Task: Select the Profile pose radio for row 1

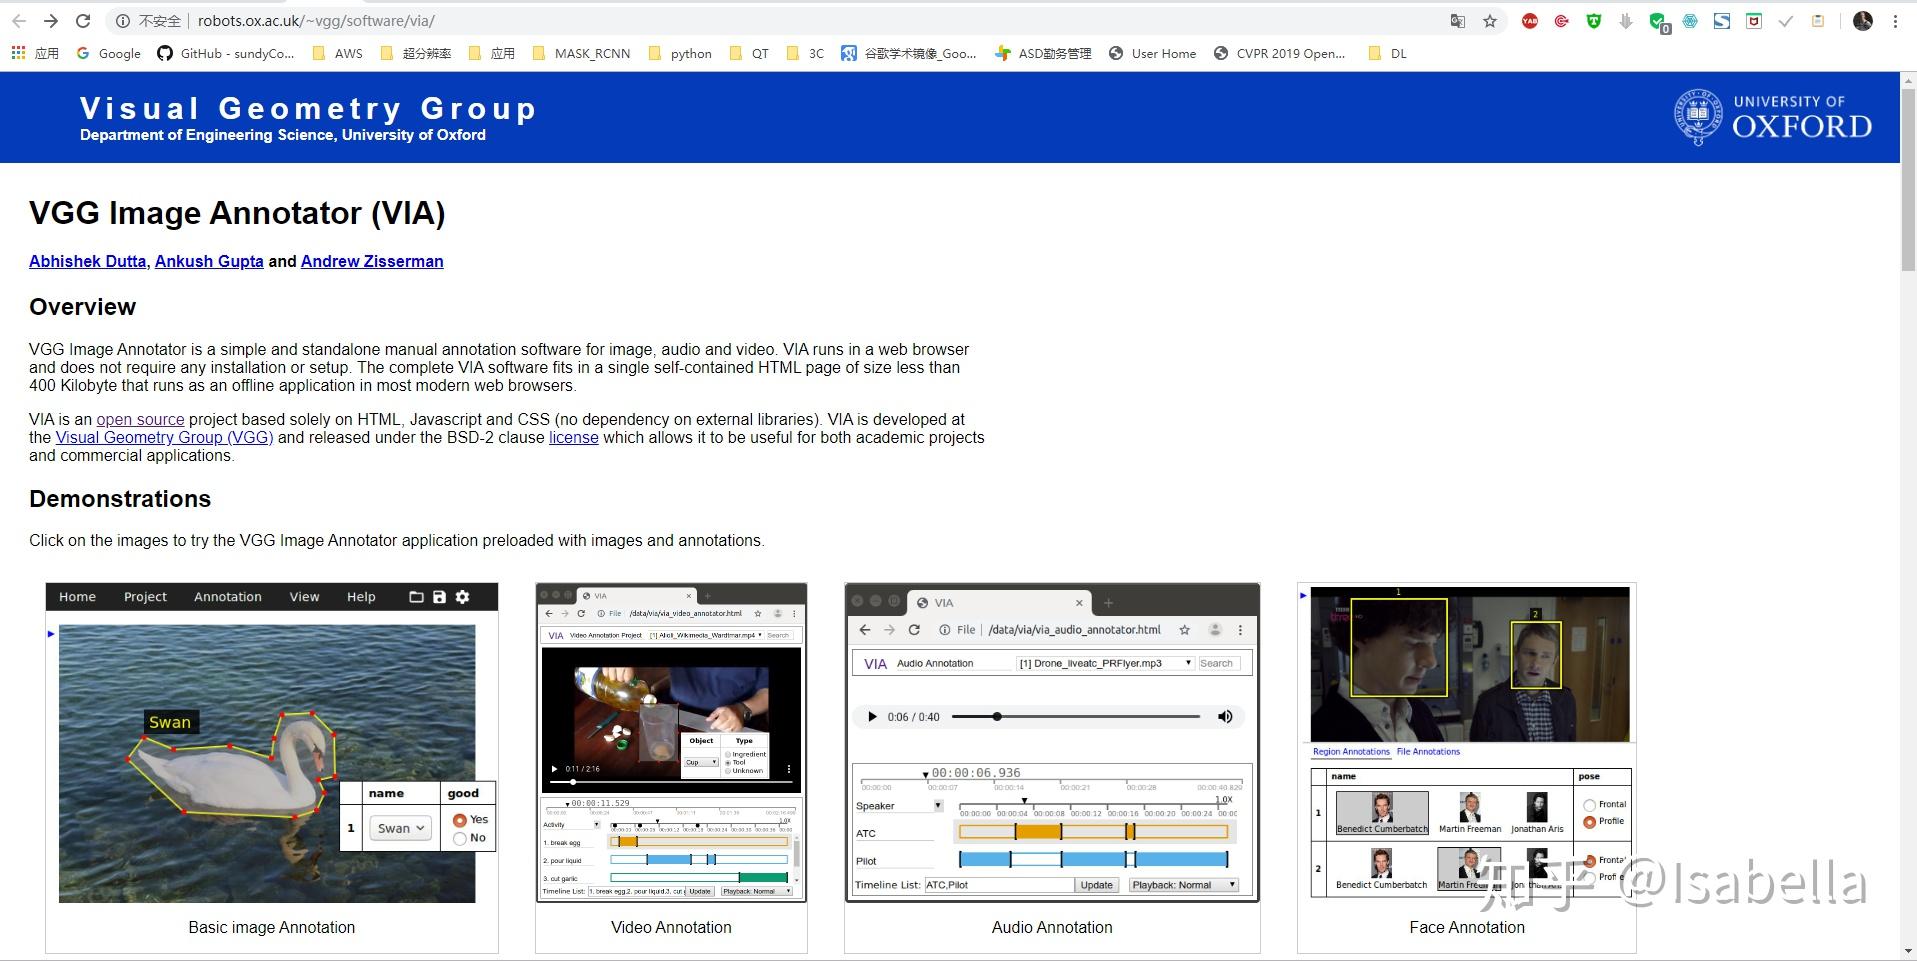Action: pyautogui.click(x=1588, y=822)
